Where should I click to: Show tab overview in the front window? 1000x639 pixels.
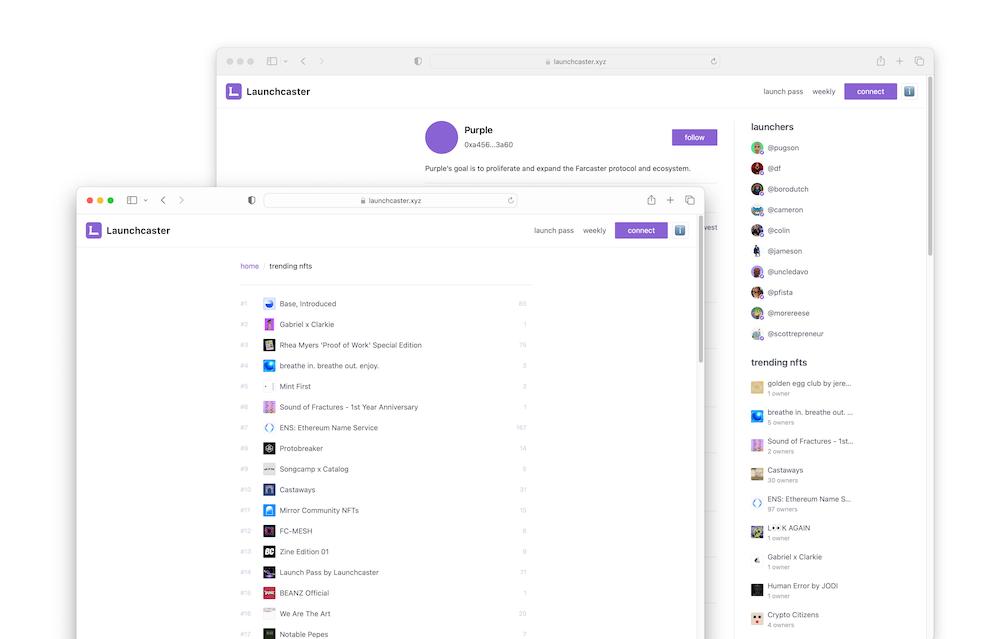pos(690,200)
